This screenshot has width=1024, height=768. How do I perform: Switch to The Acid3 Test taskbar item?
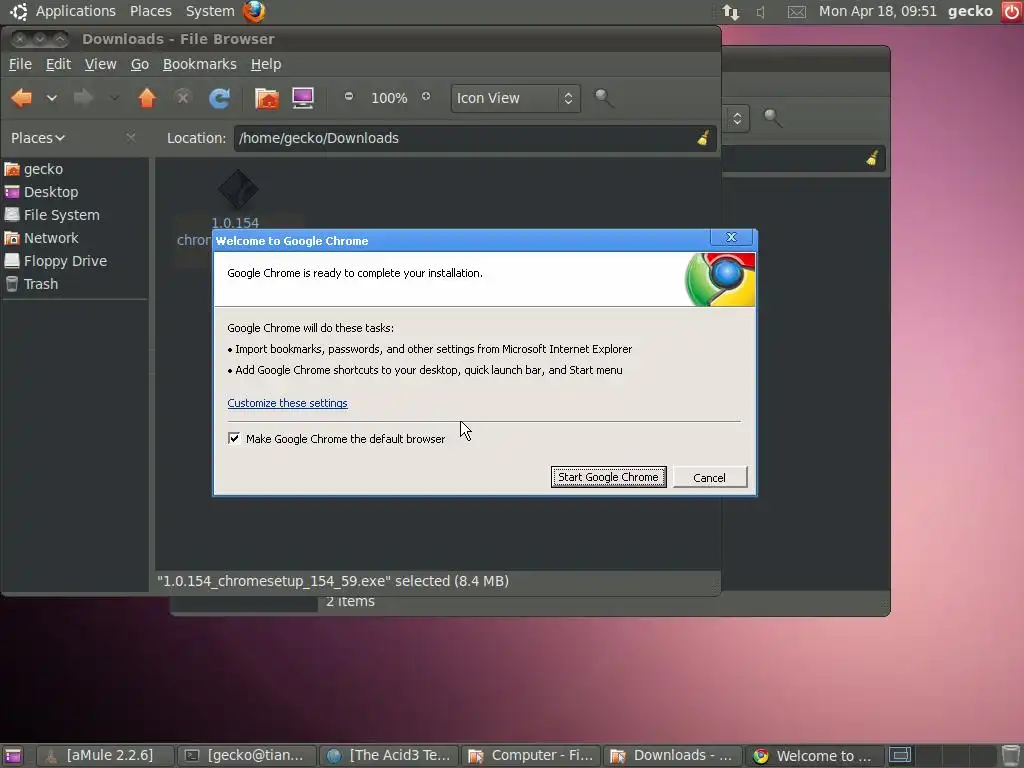pos(389,756)
